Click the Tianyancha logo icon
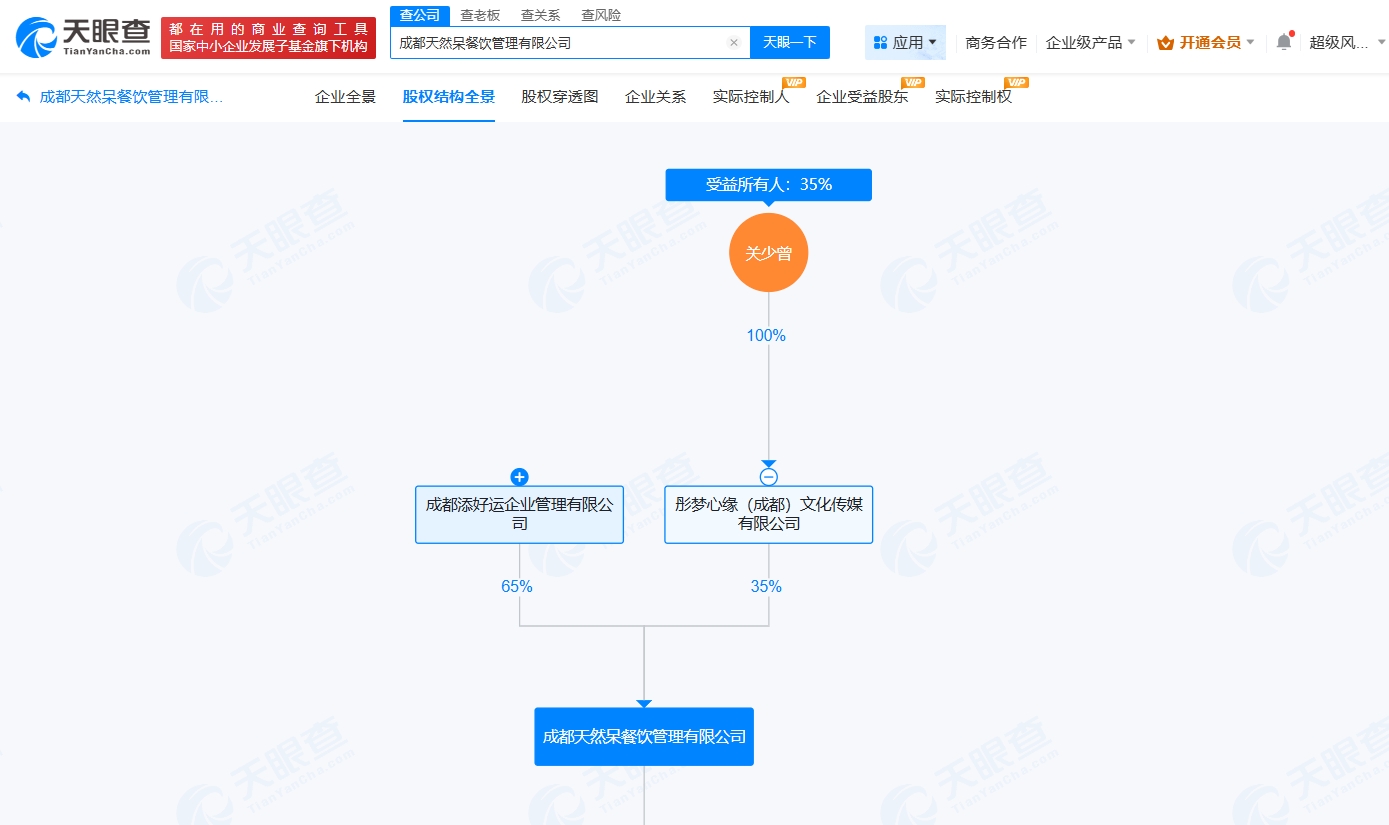 click(38, 38)
